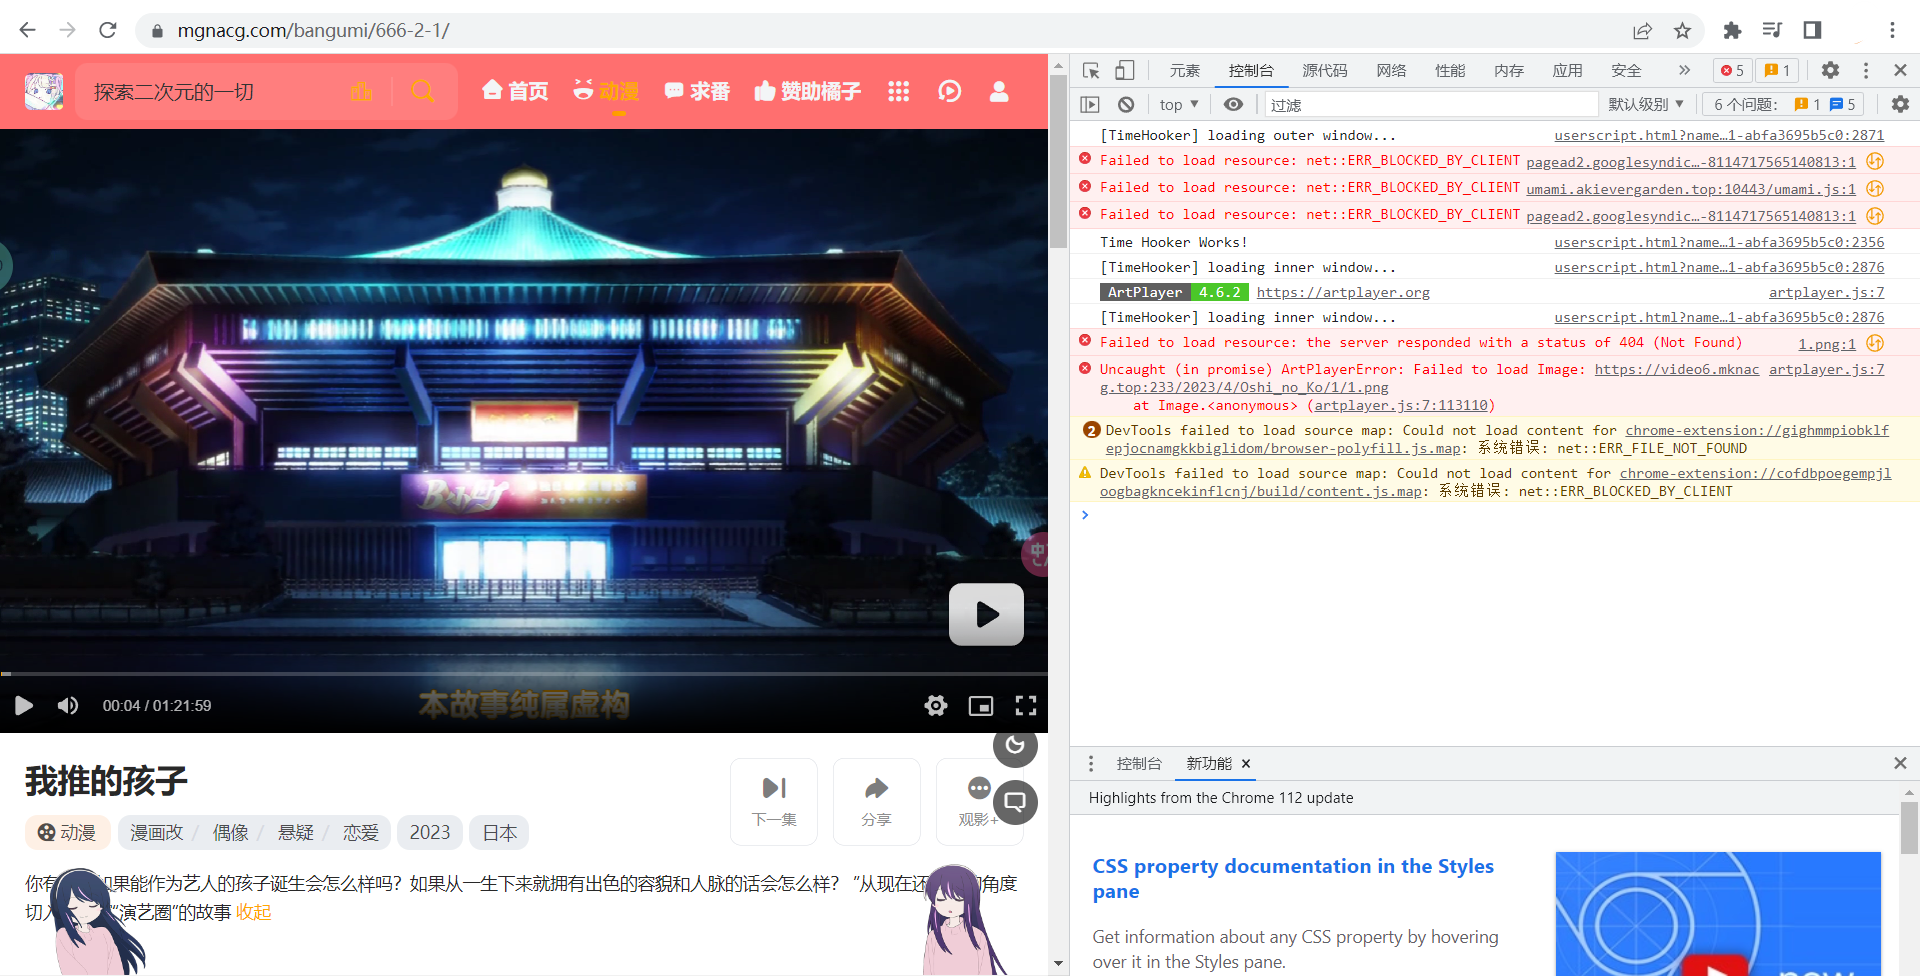Screen dimensions: 1920x976
Task: Click the 下一集 next episode button
Action: click(774, 801)
